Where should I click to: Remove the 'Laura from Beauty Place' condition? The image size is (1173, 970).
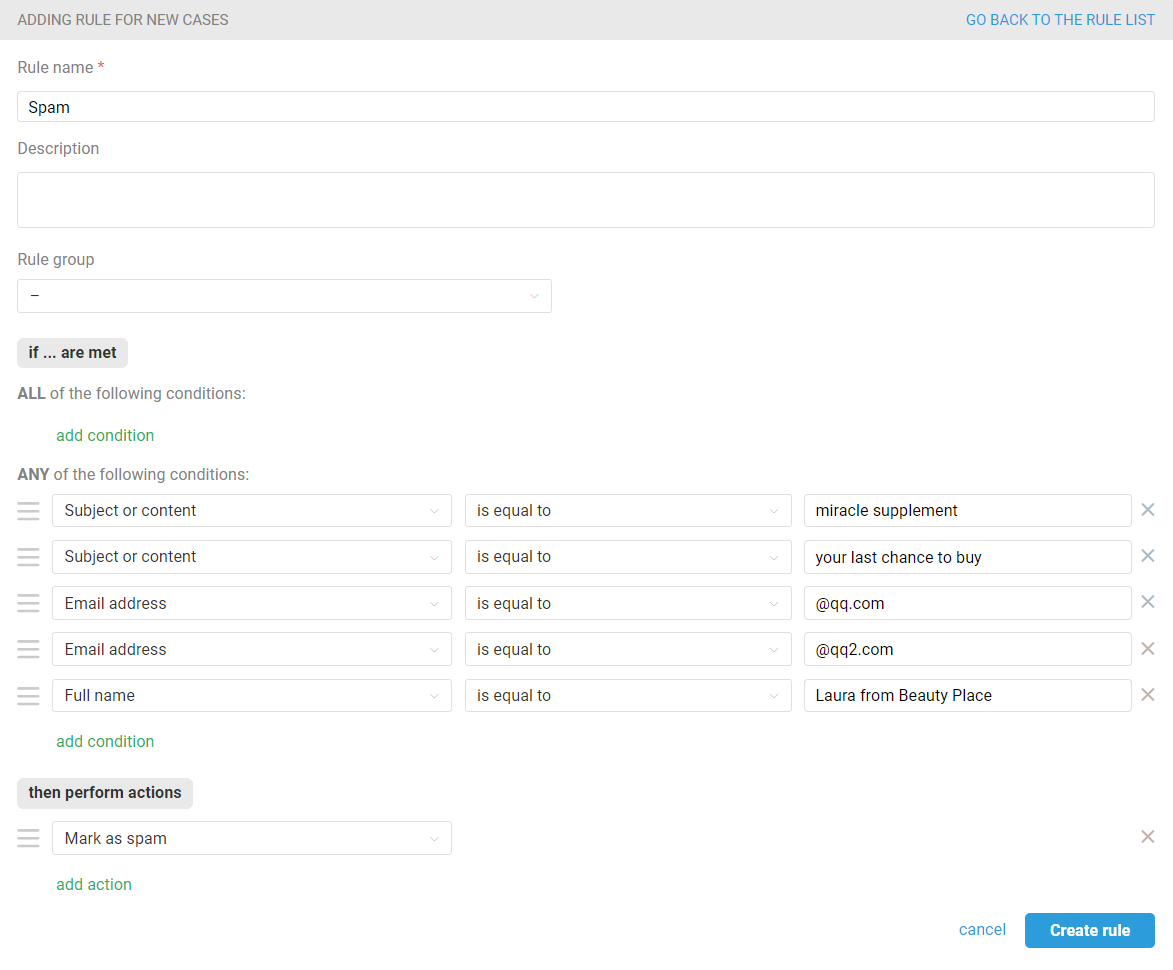coord(1147,695)
